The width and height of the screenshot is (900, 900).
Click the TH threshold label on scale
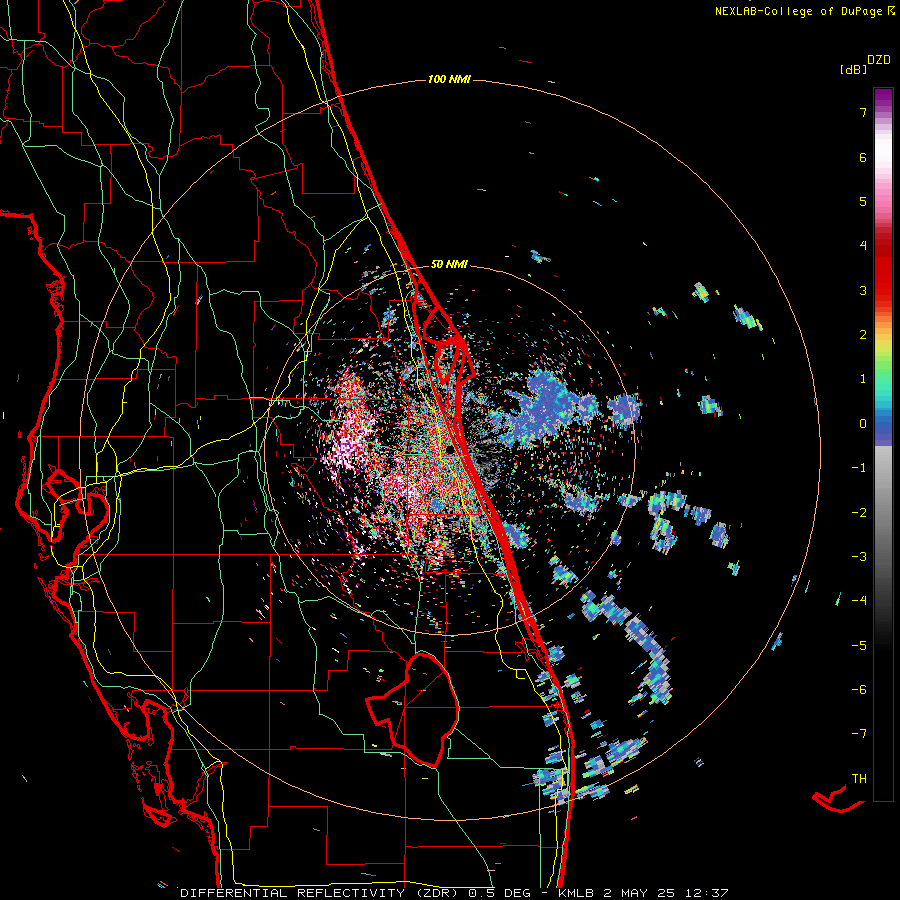[859, 779]
